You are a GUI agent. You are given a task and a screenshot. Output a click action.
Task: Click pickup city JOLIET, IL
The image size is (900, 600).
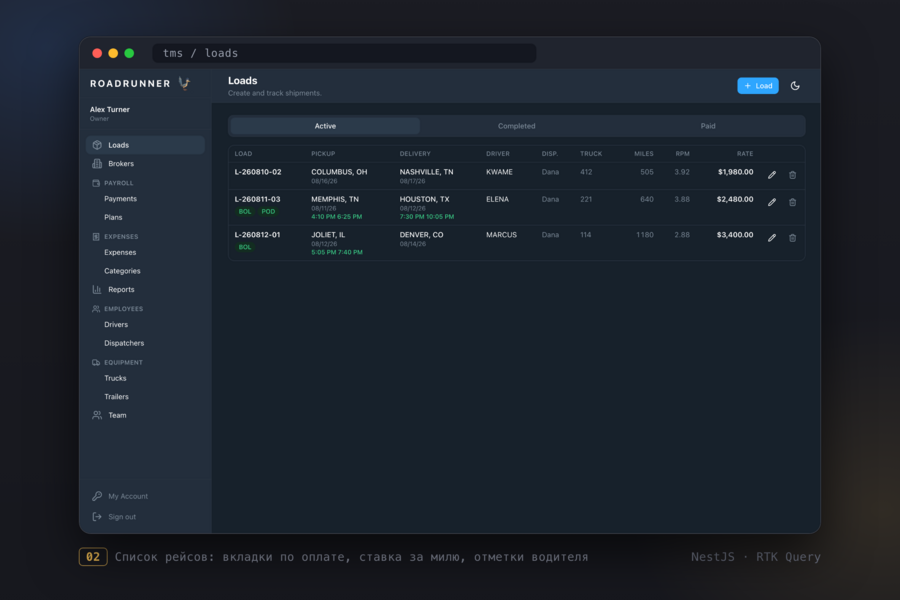pyautogui.click(x=328, y=235)
